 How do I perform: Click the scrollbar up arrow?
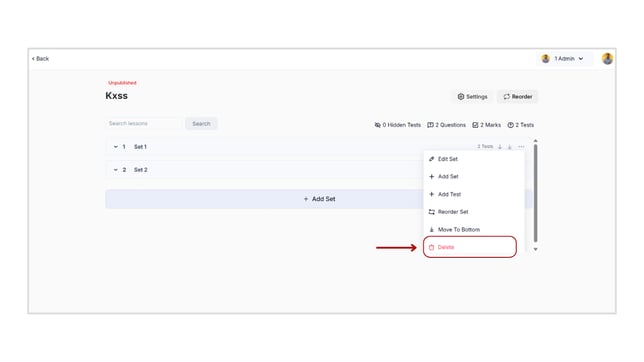tap(535, 141)
